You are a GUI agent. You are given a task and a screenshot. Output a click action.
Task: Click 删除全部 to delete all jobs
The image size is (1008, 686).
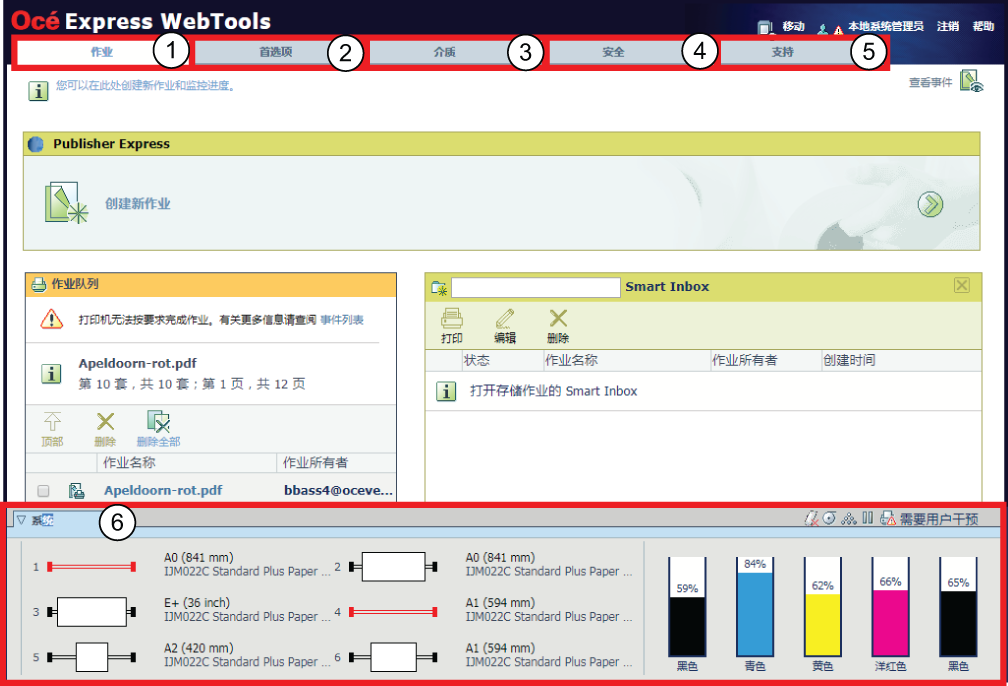click(x=158, y=429)
